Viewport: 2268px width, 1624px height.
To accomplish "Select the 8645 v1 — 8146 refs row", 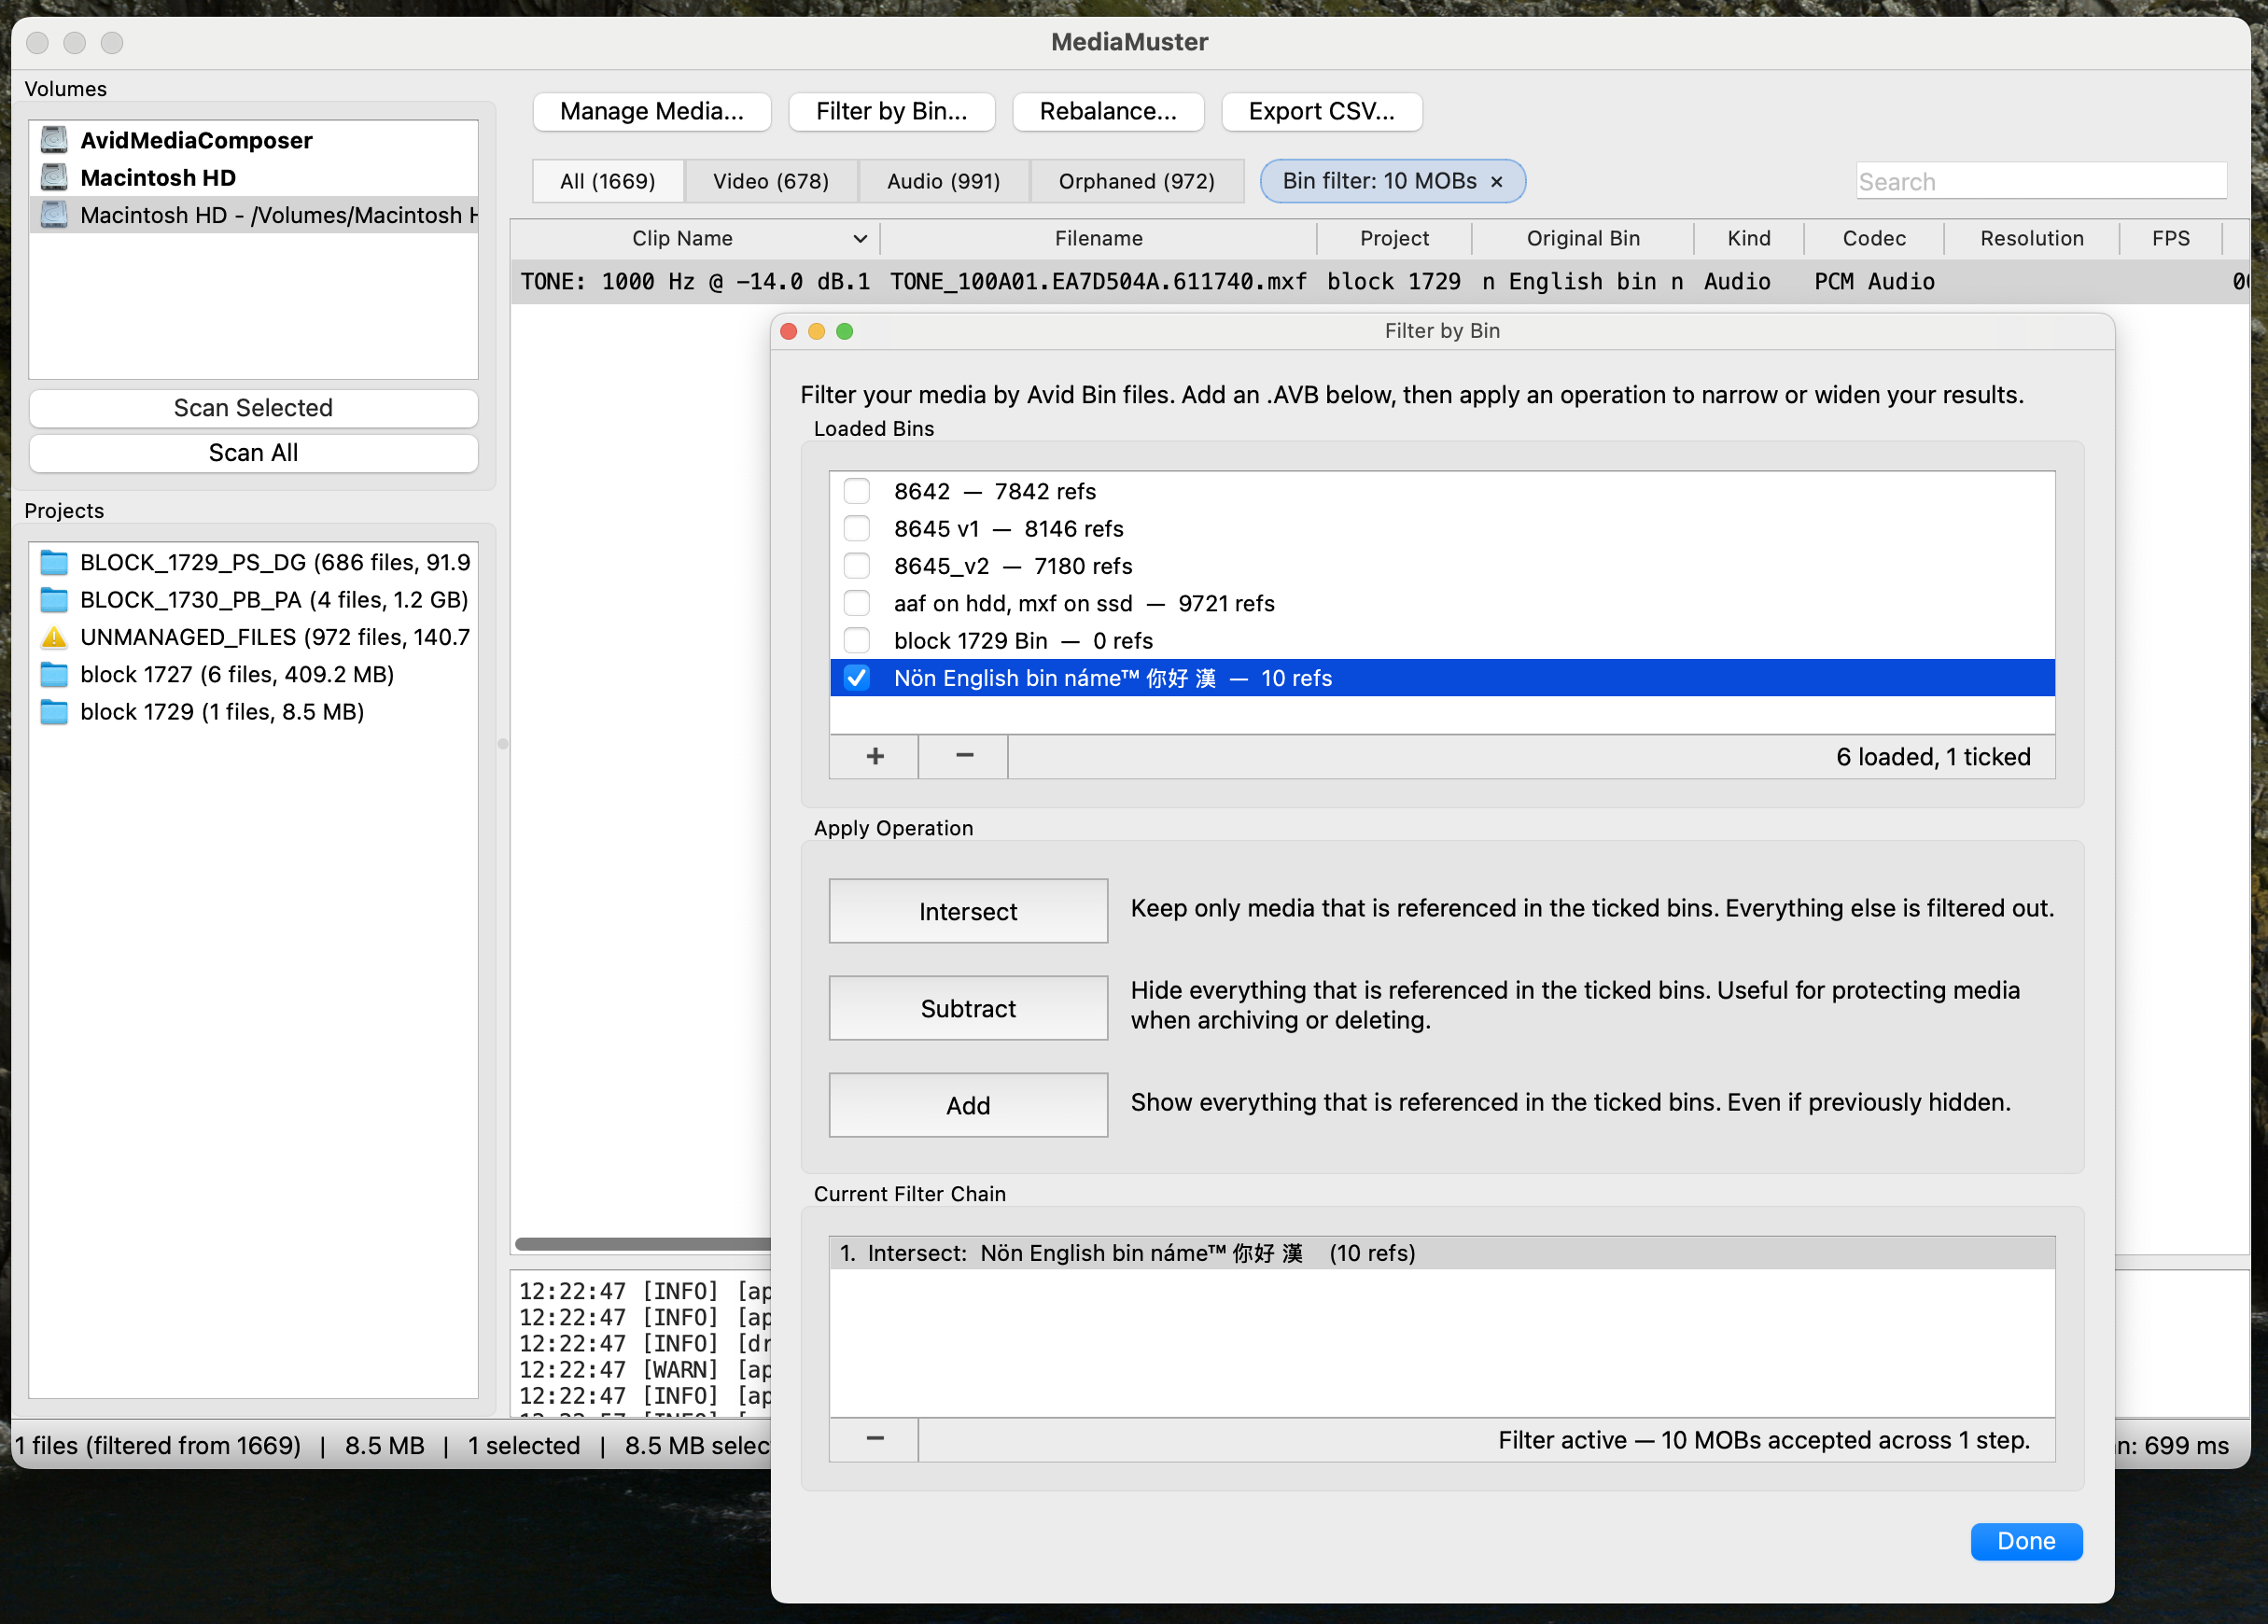I will click(1442, 528).
